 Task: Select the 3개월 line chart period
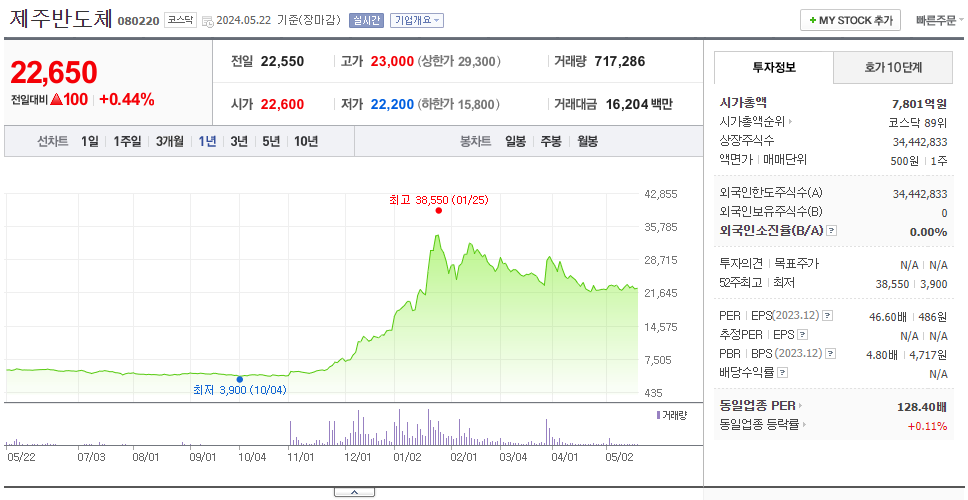pyautogui.click(x=170, y=141)
